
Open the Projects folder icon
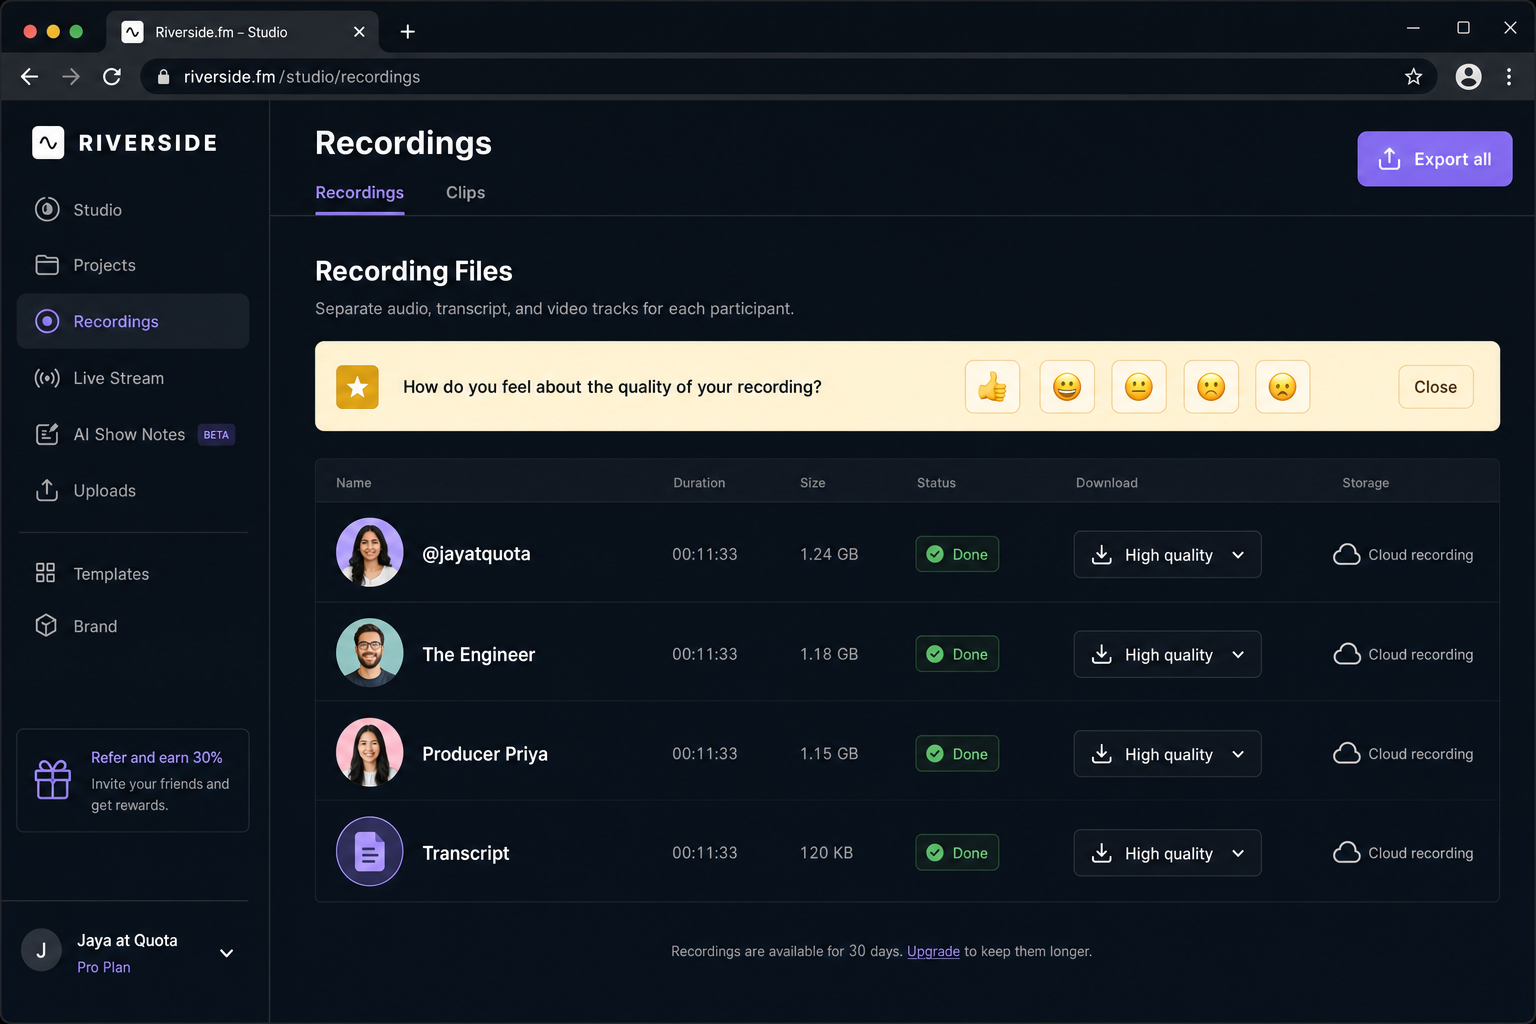pyautogui.click(x=47, y=265)
